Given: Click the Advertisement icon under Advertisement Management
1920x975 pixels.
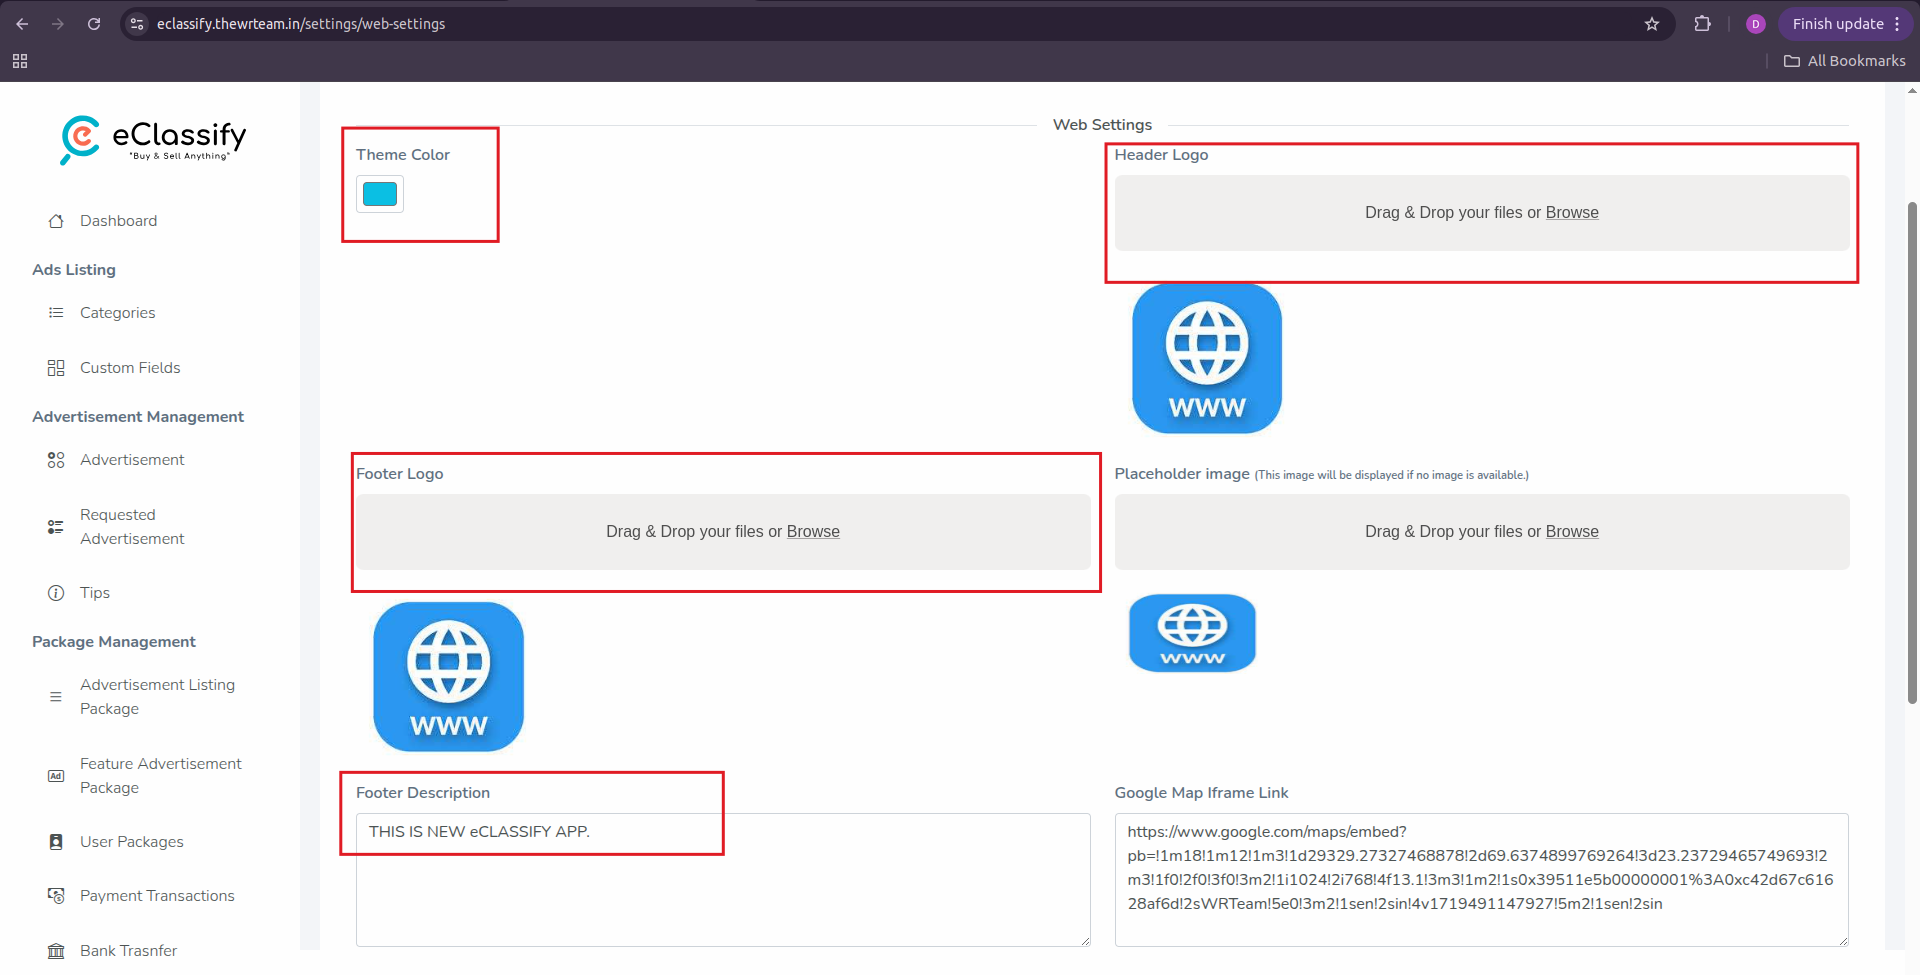Looking at the screenshot, I should (x=56, y=459).
